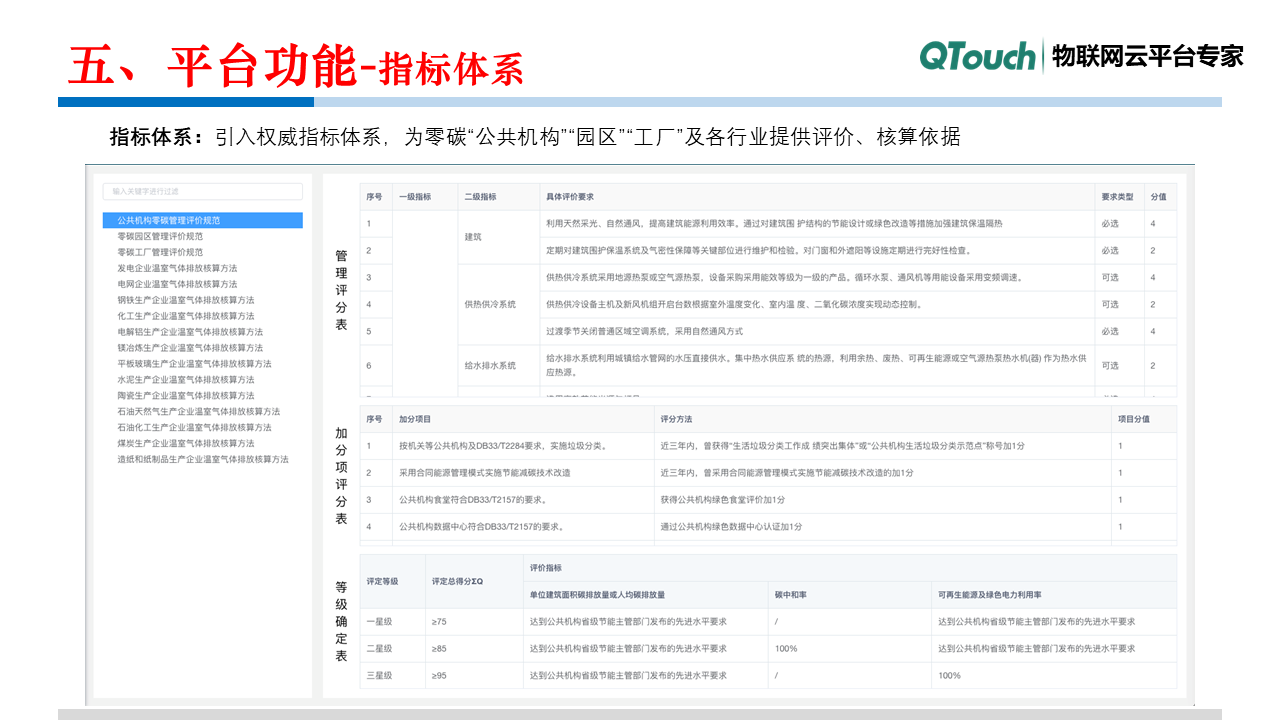Select 平板玻璃生产企业温室气体排放核算方法

pos(194,364)
